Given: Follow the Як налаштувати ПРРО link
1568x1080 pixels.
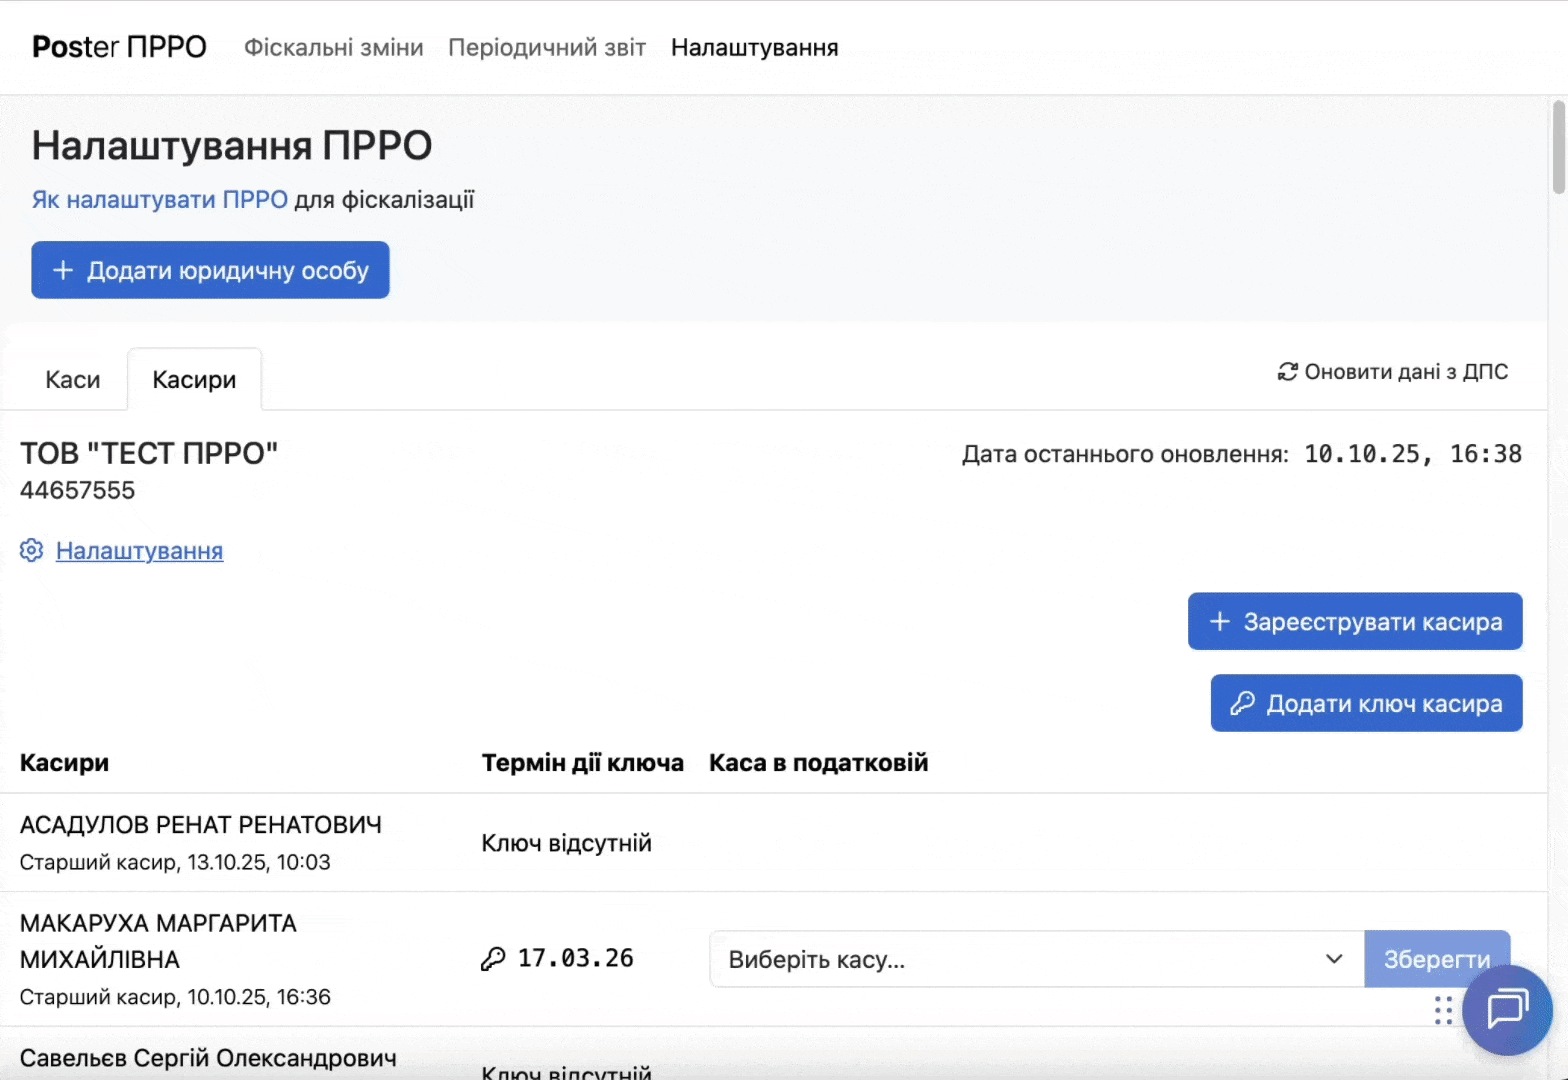Looking at the screenshot, I should tap(160, 200).
